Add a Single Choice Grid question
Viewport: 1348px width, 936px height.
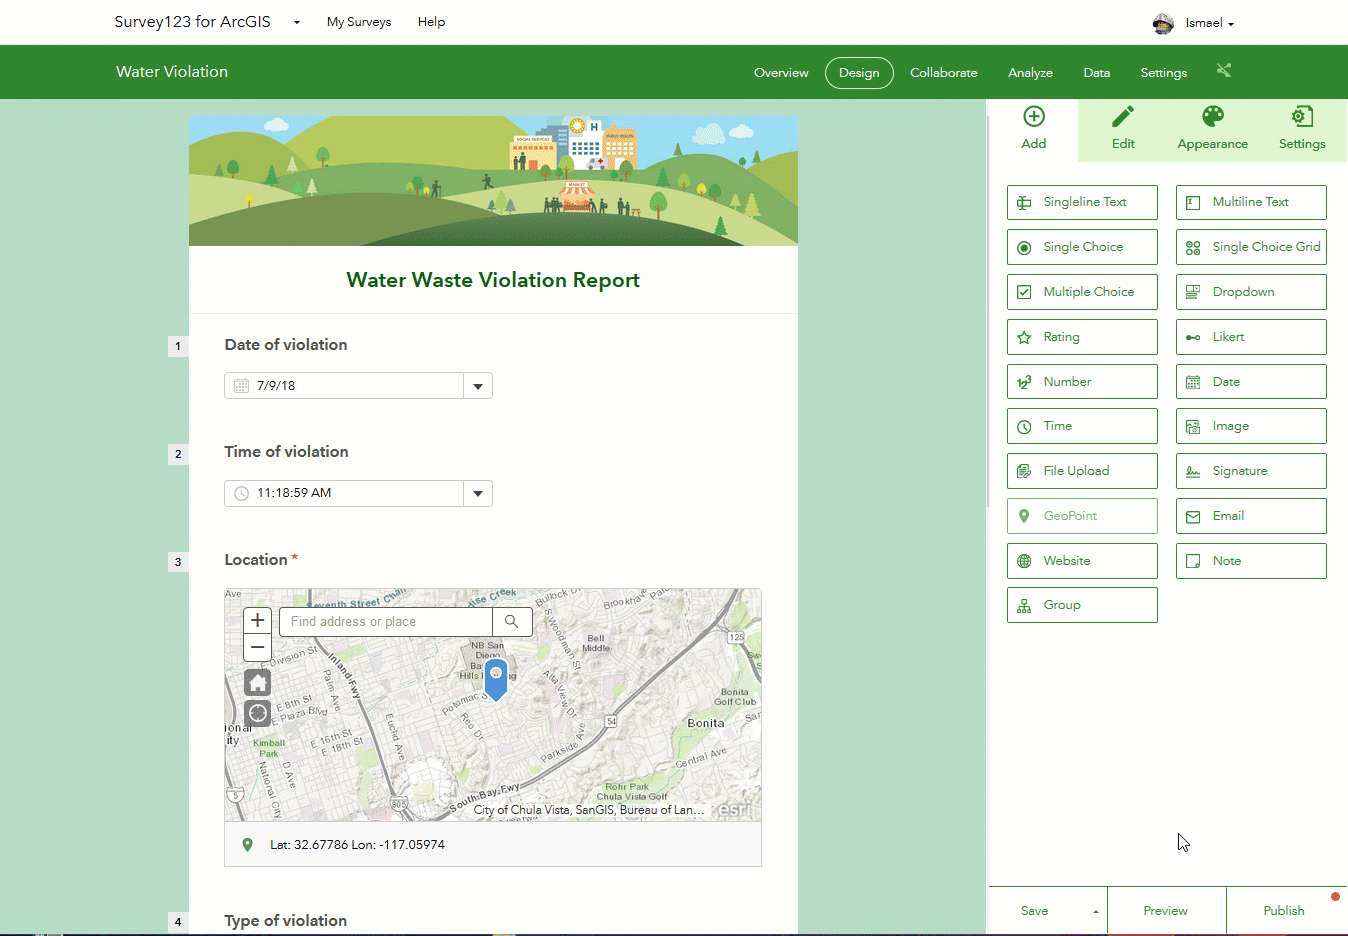(1251, 247)
